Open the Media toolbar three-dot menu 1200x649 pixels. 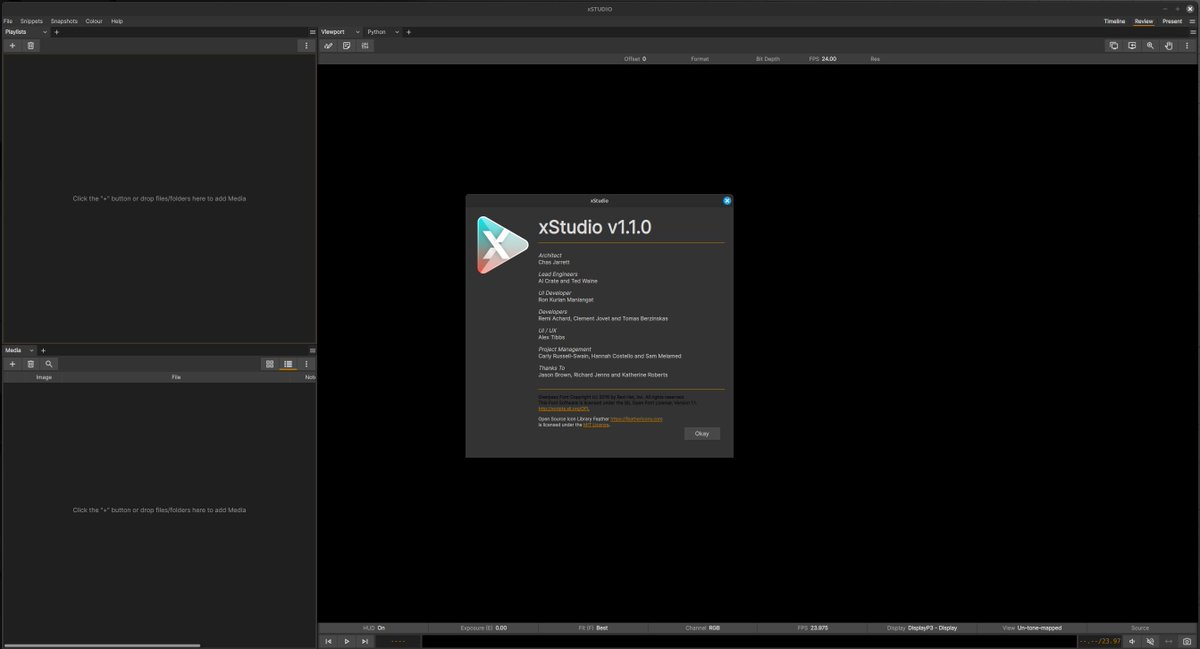[x=306, y=364]
